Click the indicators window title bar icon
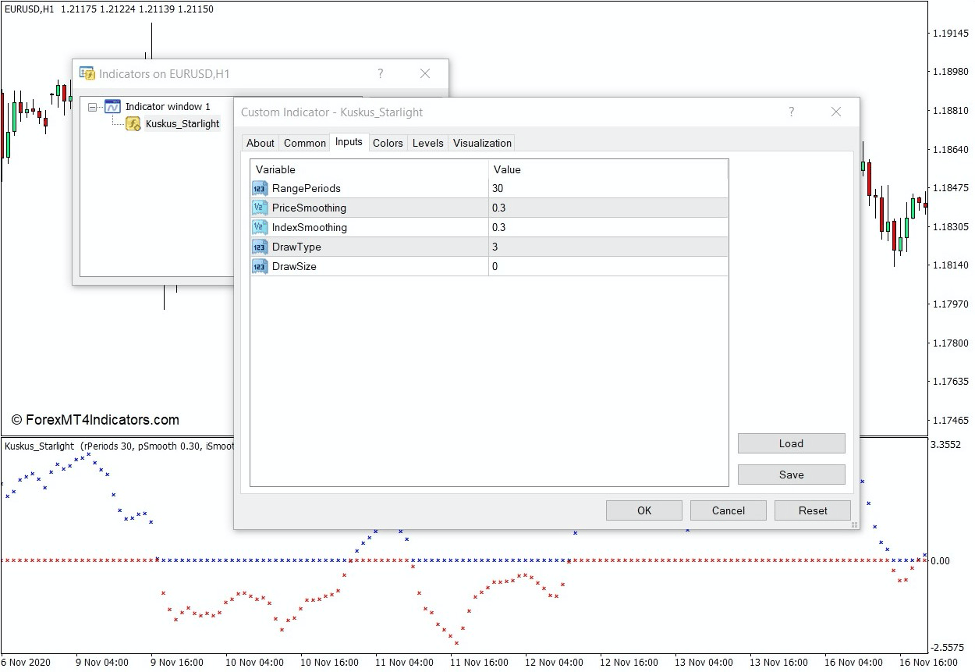This screenshot has height=672, width=977. pyautogui.click(x=87, y=73)
